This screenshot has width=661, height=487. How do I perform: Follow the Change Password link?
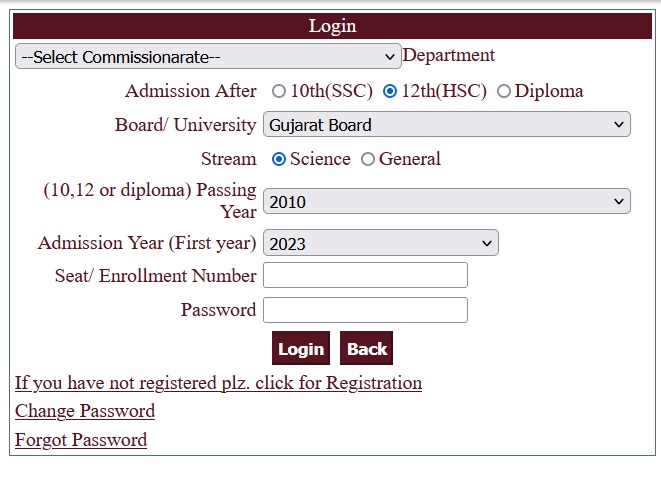click(x=85, y=411)
